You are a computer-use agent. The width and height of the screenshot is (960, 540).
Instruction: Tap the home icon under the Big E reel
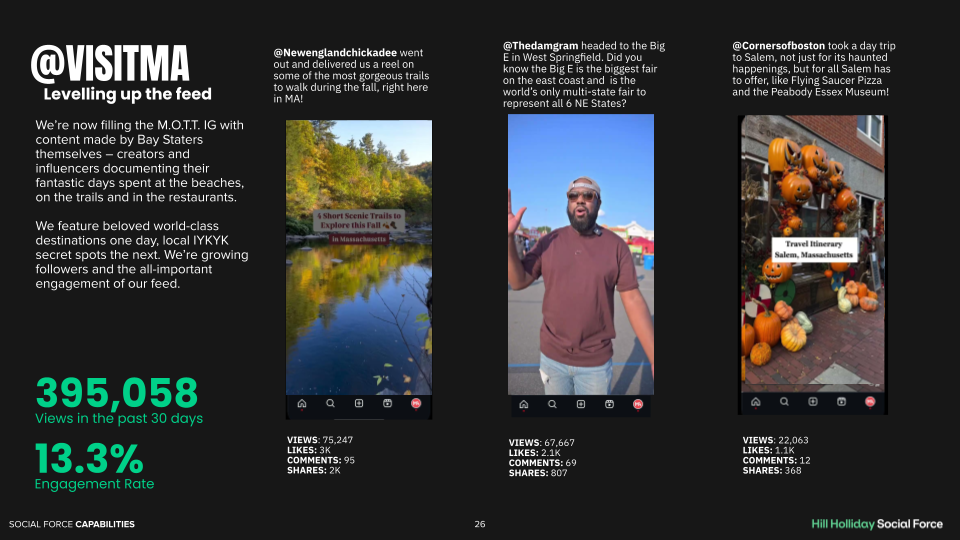523,404
